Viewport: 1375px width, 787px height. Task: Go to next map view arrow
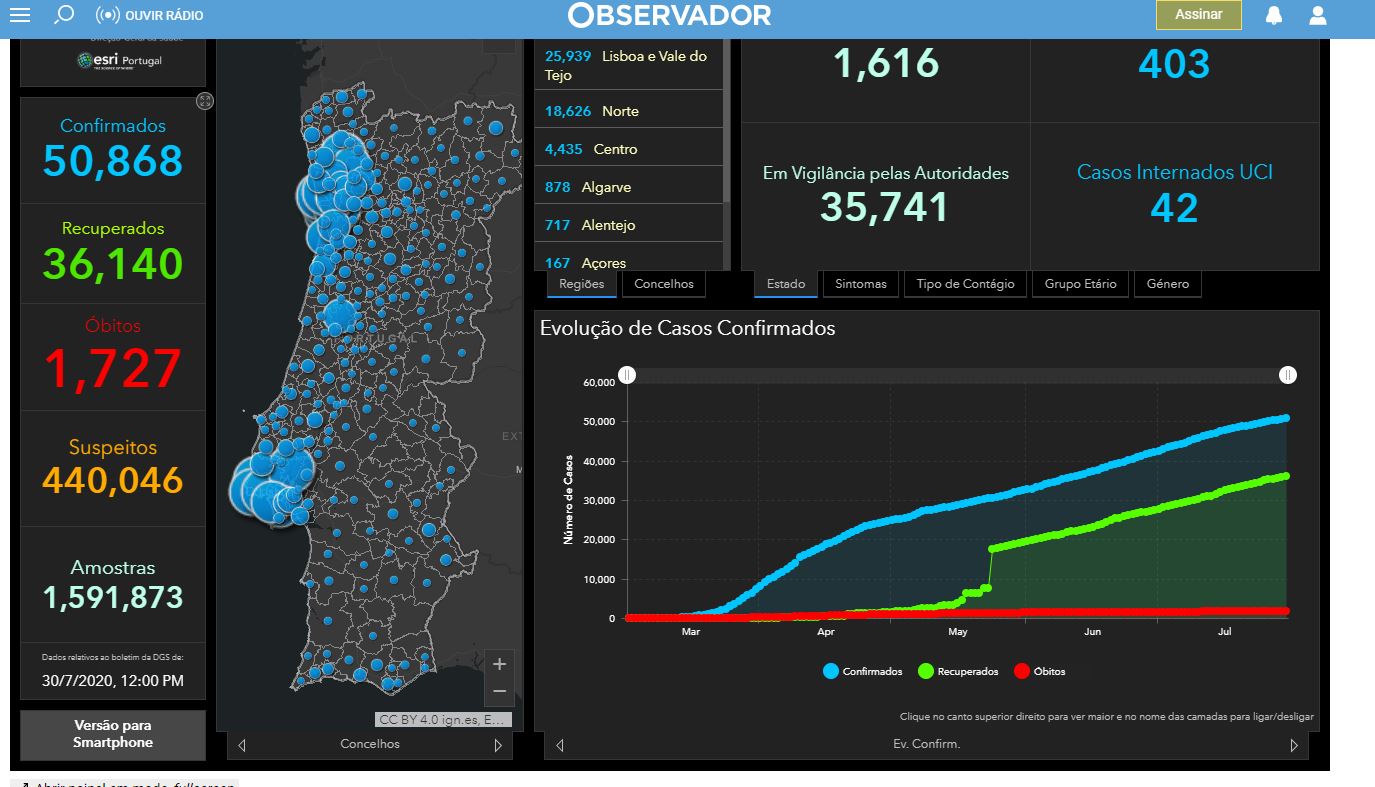[498, 745]
